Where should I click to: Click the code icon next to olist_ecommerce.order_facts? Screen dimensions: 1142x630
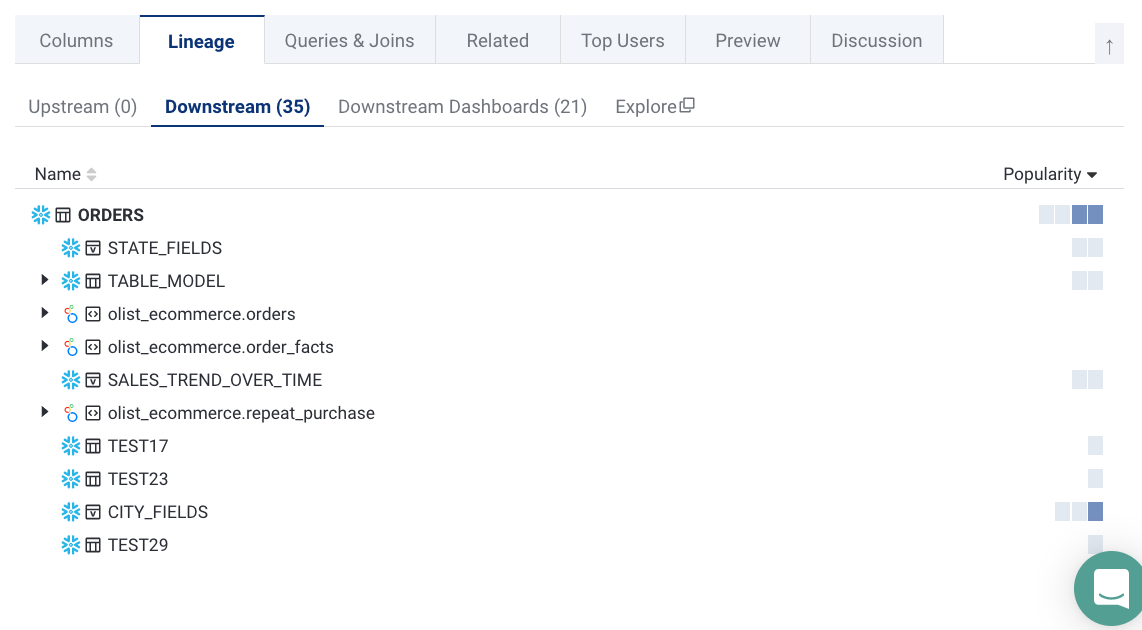tap(93, 347)
